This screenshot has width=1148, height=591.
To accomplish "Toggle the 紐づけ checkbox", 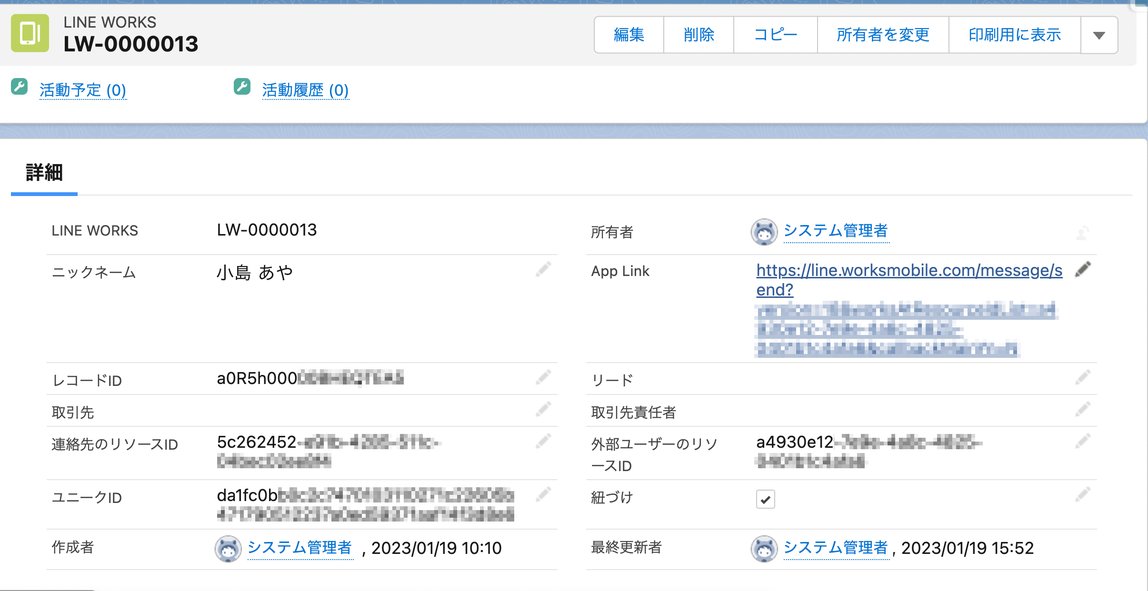I will [x=765, y=499].
